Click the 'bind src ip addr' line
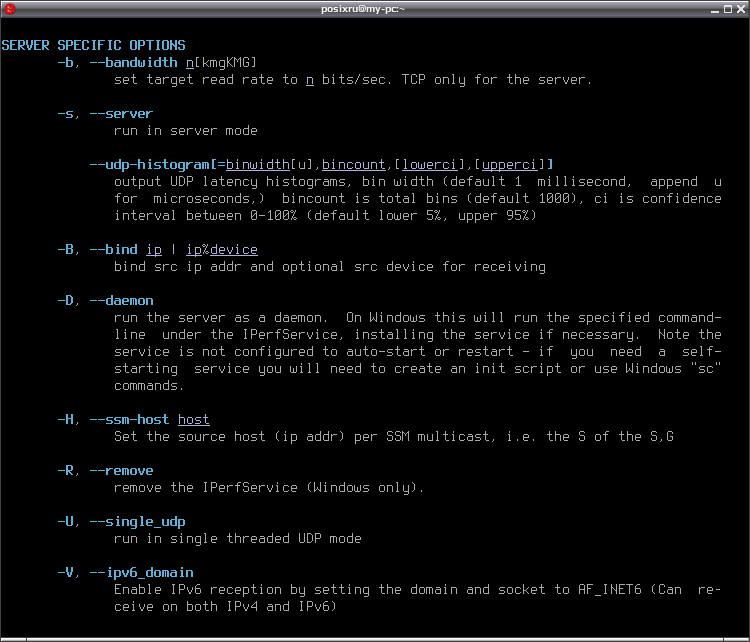The width and height of the screenshot is (750, 642). click(330, 266)
